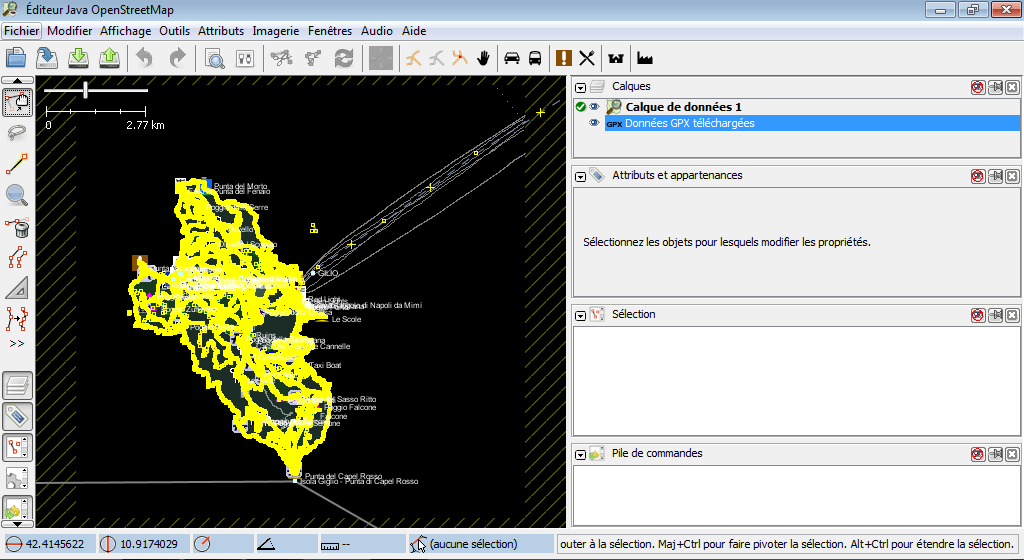Select the car preset icon
This screenshot has height=560, width=1024.
tap(511, 58)
